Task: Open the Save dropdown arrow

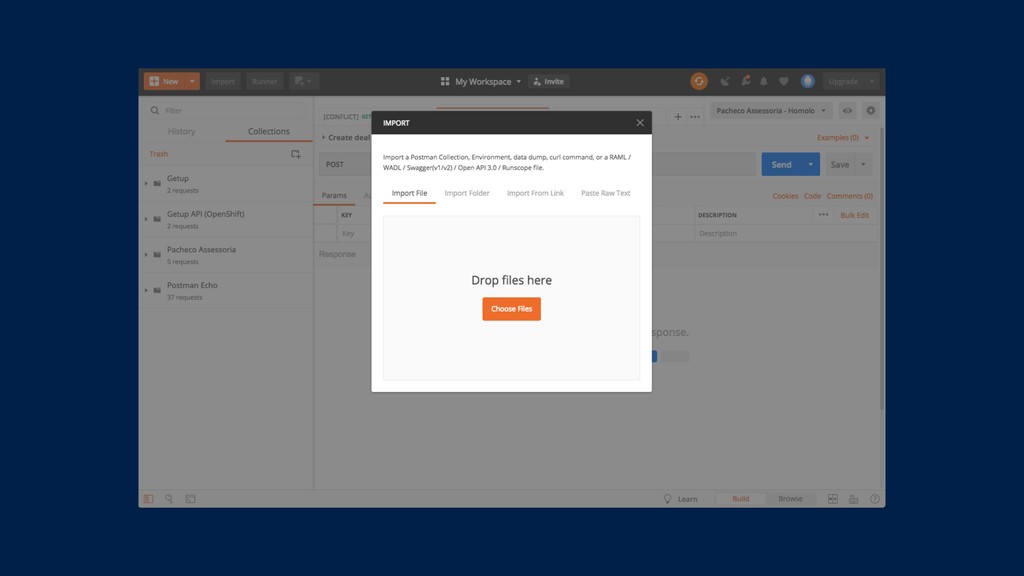Action: coord(863,165)
